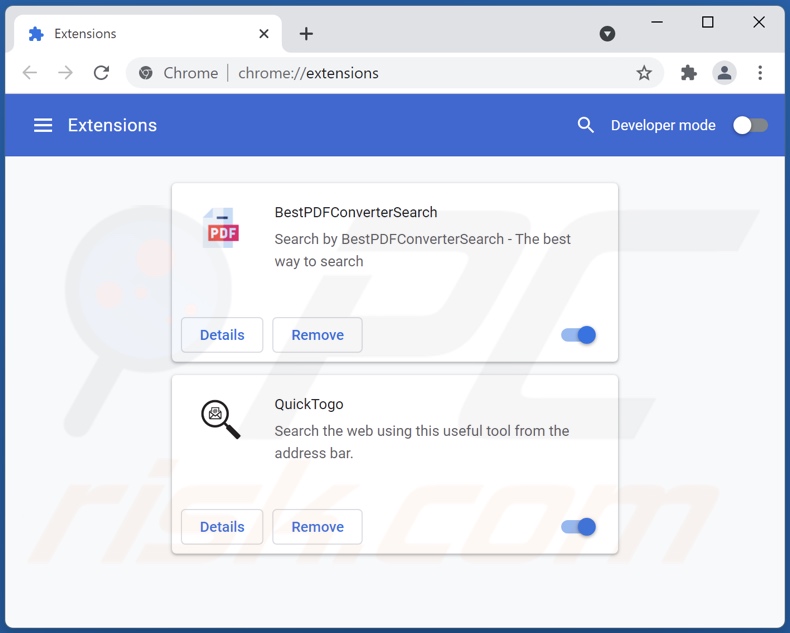Remove the BestPDFConverterSearch extension
This screenshot has width=790, height=633.
(x=317, y=335)
